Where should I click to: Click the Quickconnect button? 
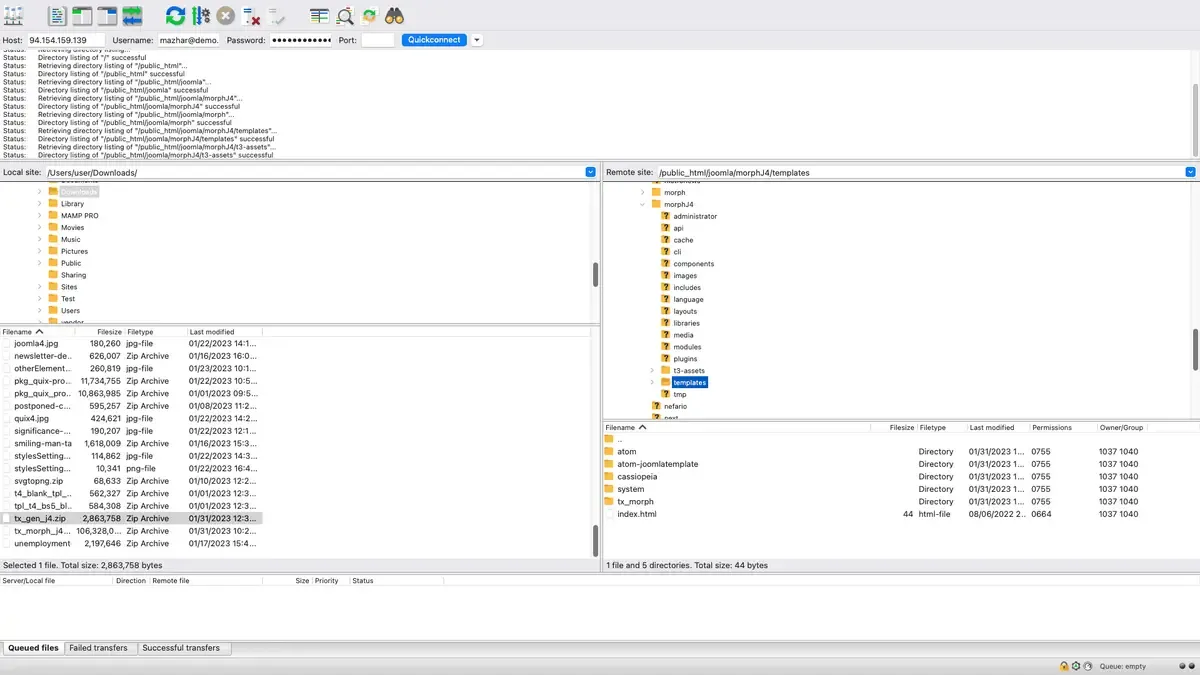(434, 40)
